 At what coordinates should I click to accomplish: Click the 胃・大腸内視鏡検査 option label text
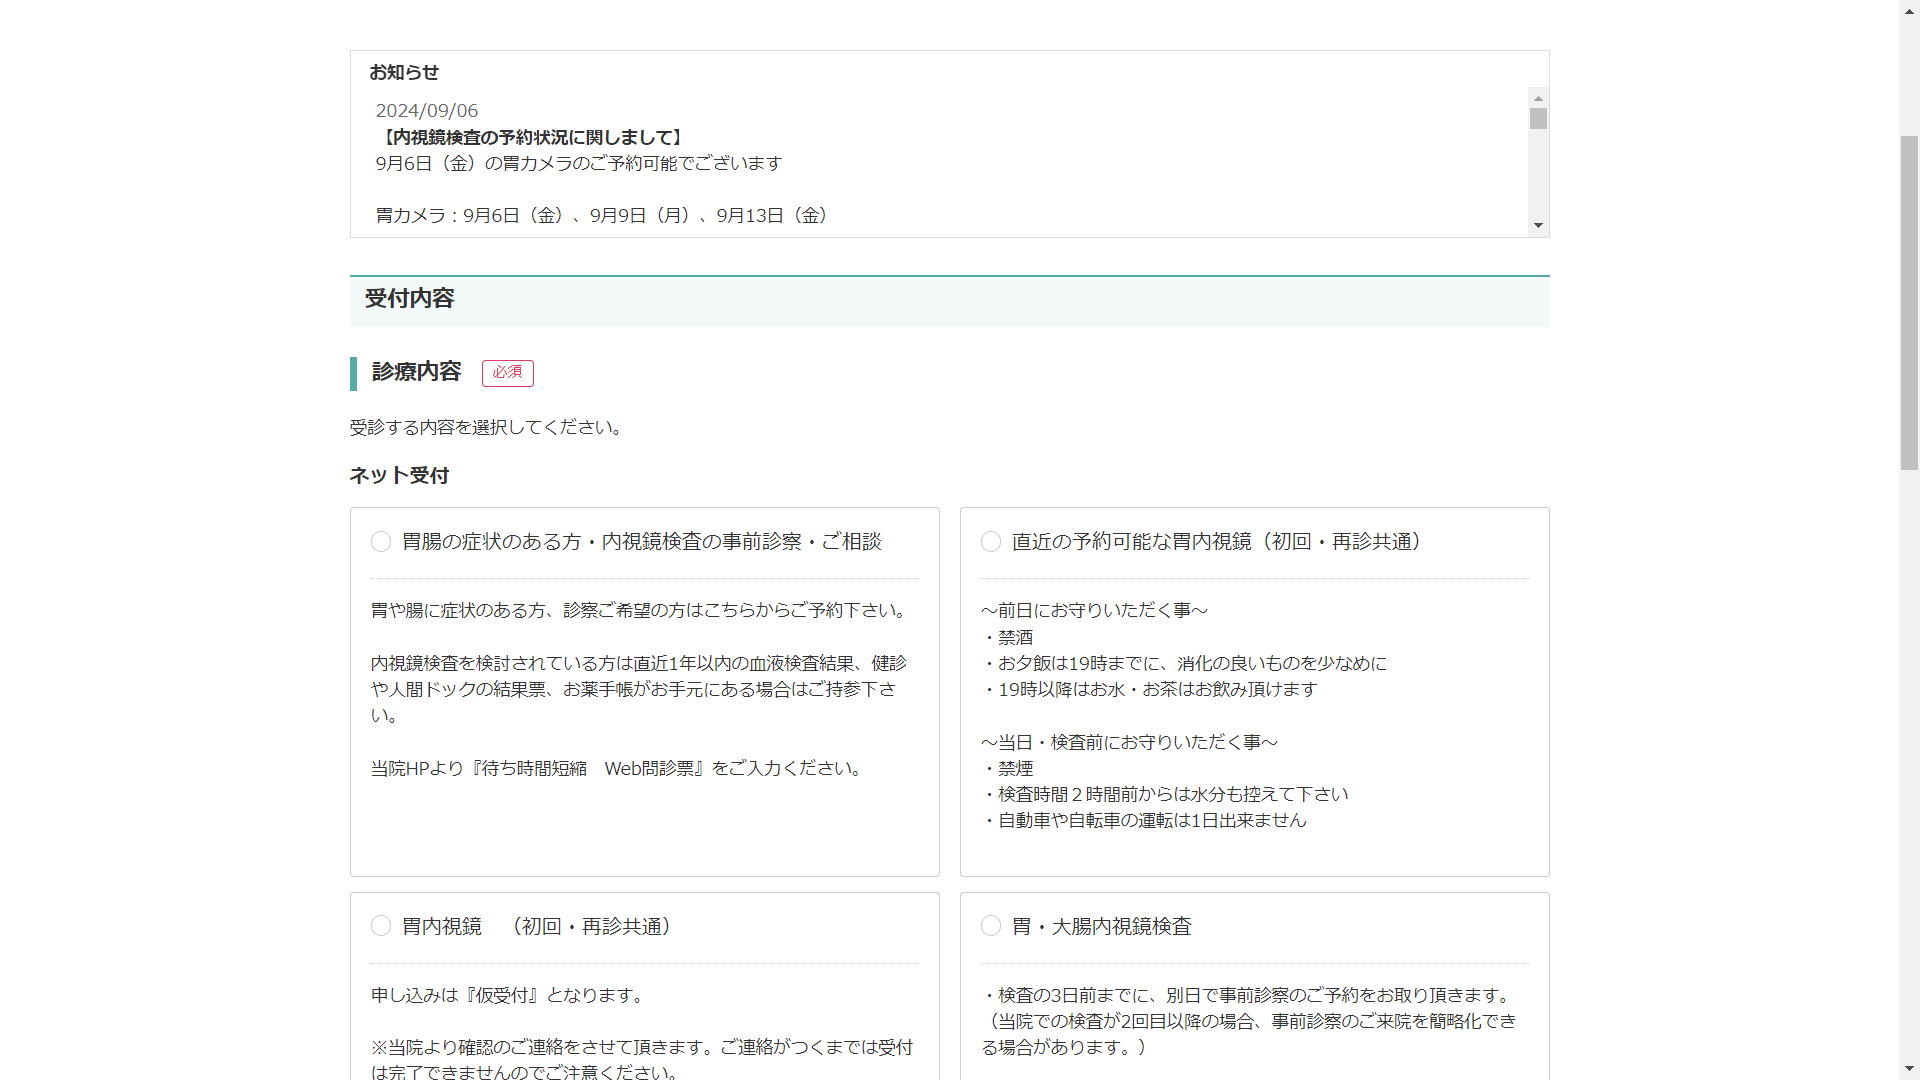[x=1101, y=927]
